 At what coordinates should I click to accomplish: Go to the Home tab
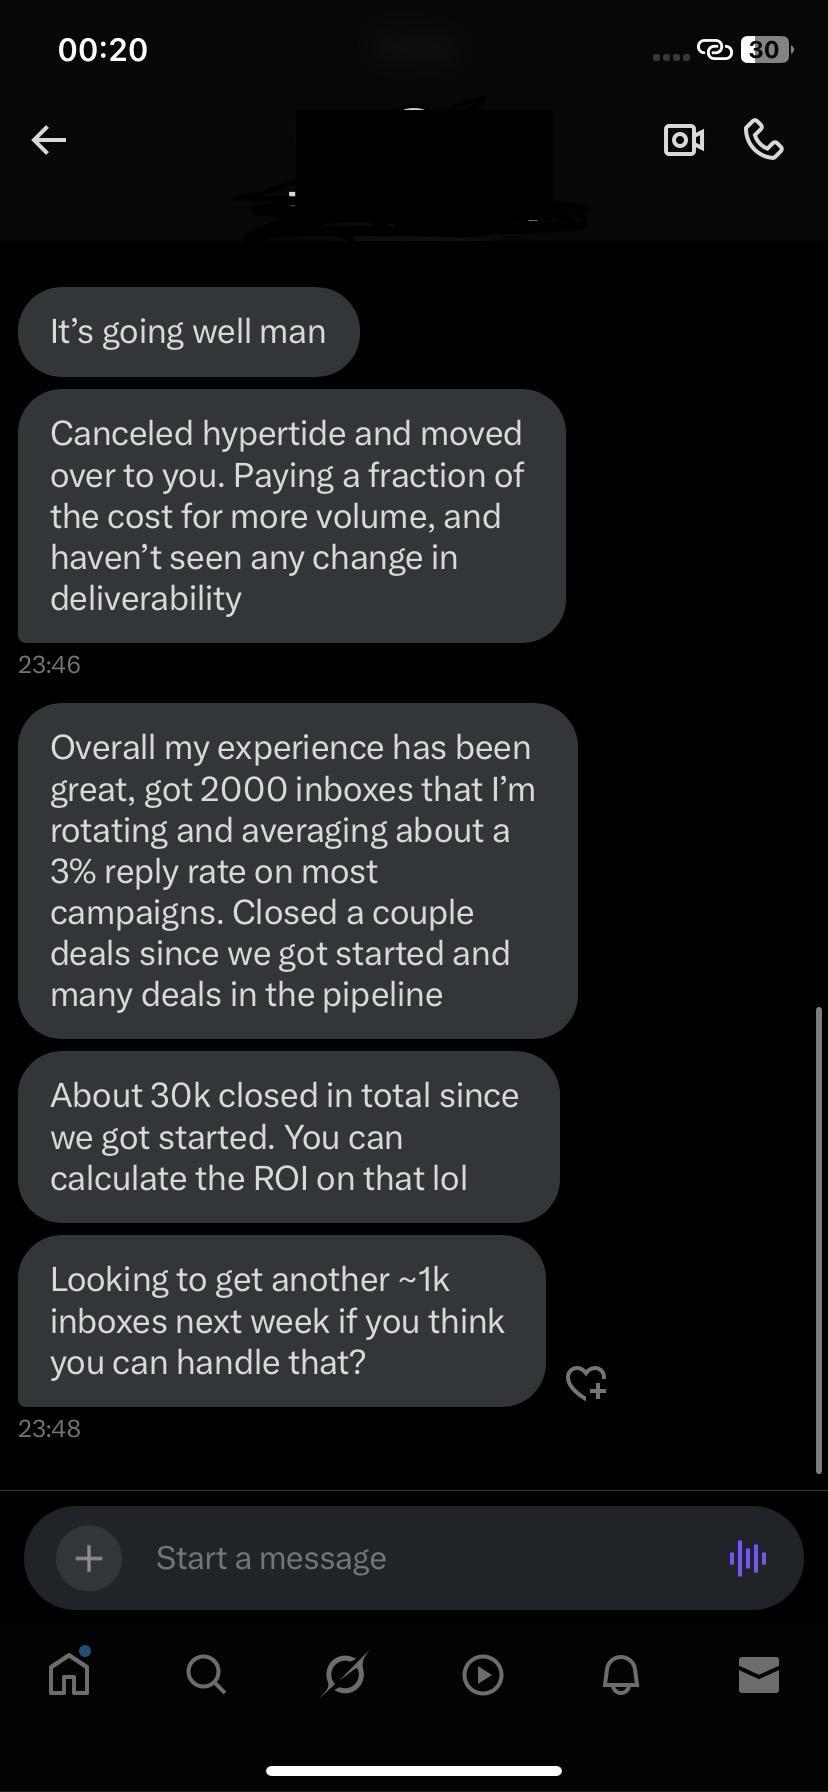point(69,1674)
